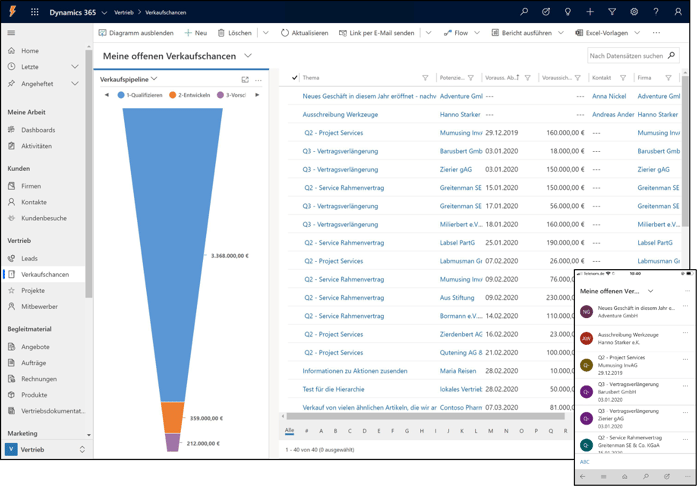This screenshot has height=489, width=700.
Task: Open Produkte in the sidebar
Action: point(34,395)
